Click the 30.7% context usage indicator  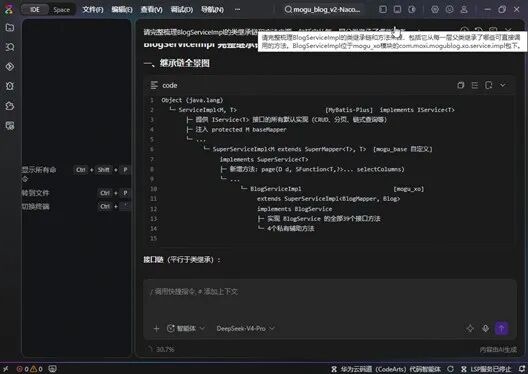(161, 349)
